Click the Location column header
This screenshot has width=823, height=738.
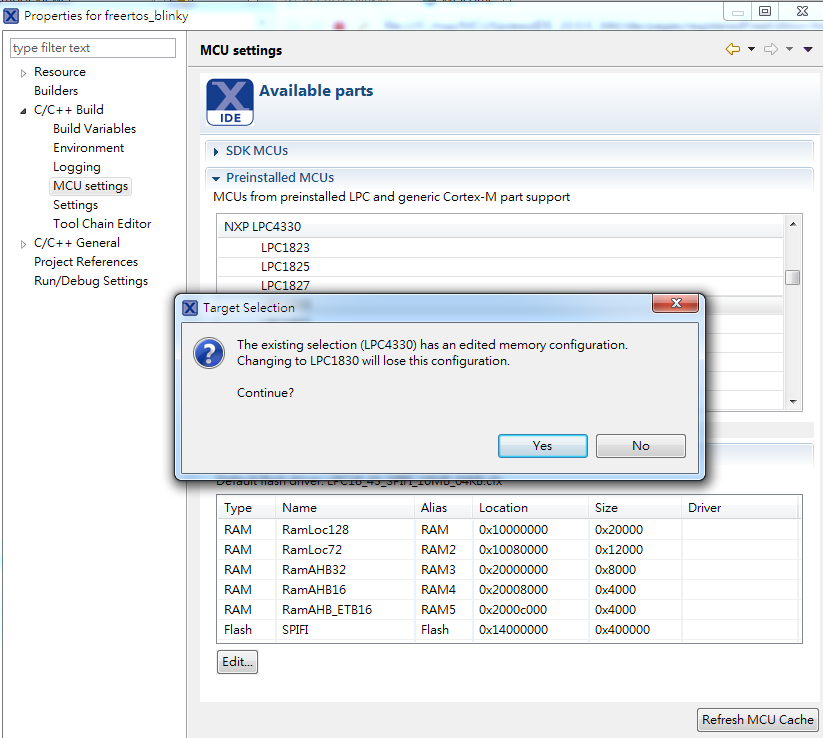(530, 508)
